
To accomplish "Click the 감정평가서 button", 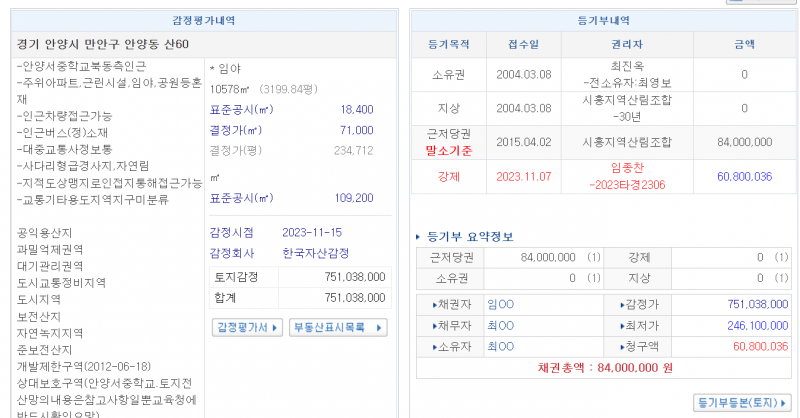I will click(x=241, y=327).
